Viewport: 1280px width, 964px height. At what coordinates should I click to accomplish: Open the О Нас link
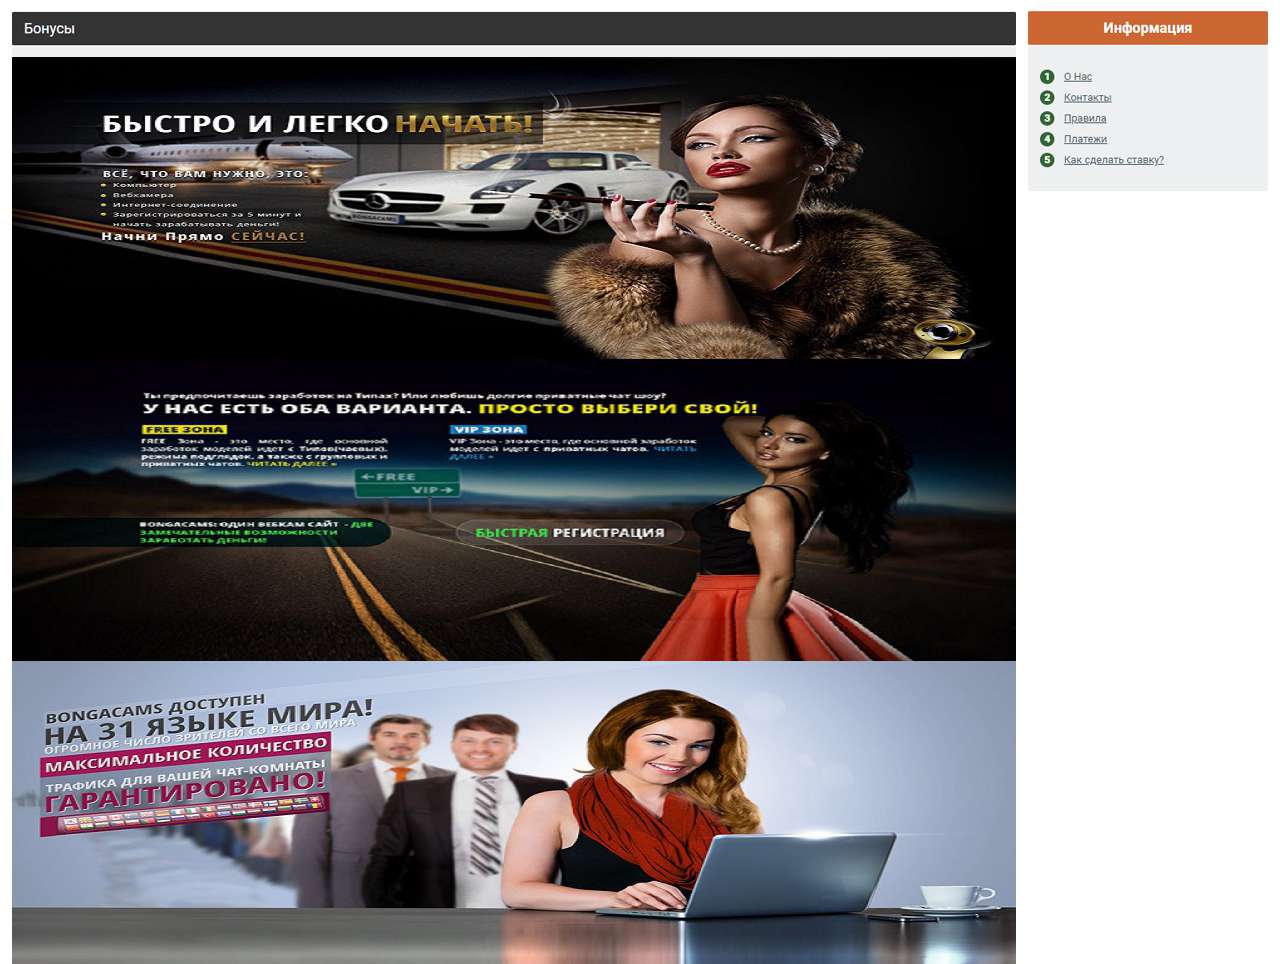pos(1077,77)
